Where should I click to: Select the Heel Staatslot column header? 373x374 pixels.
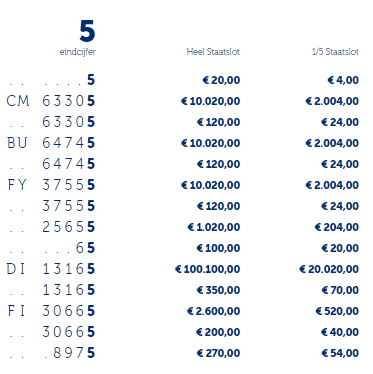(213, 52)
